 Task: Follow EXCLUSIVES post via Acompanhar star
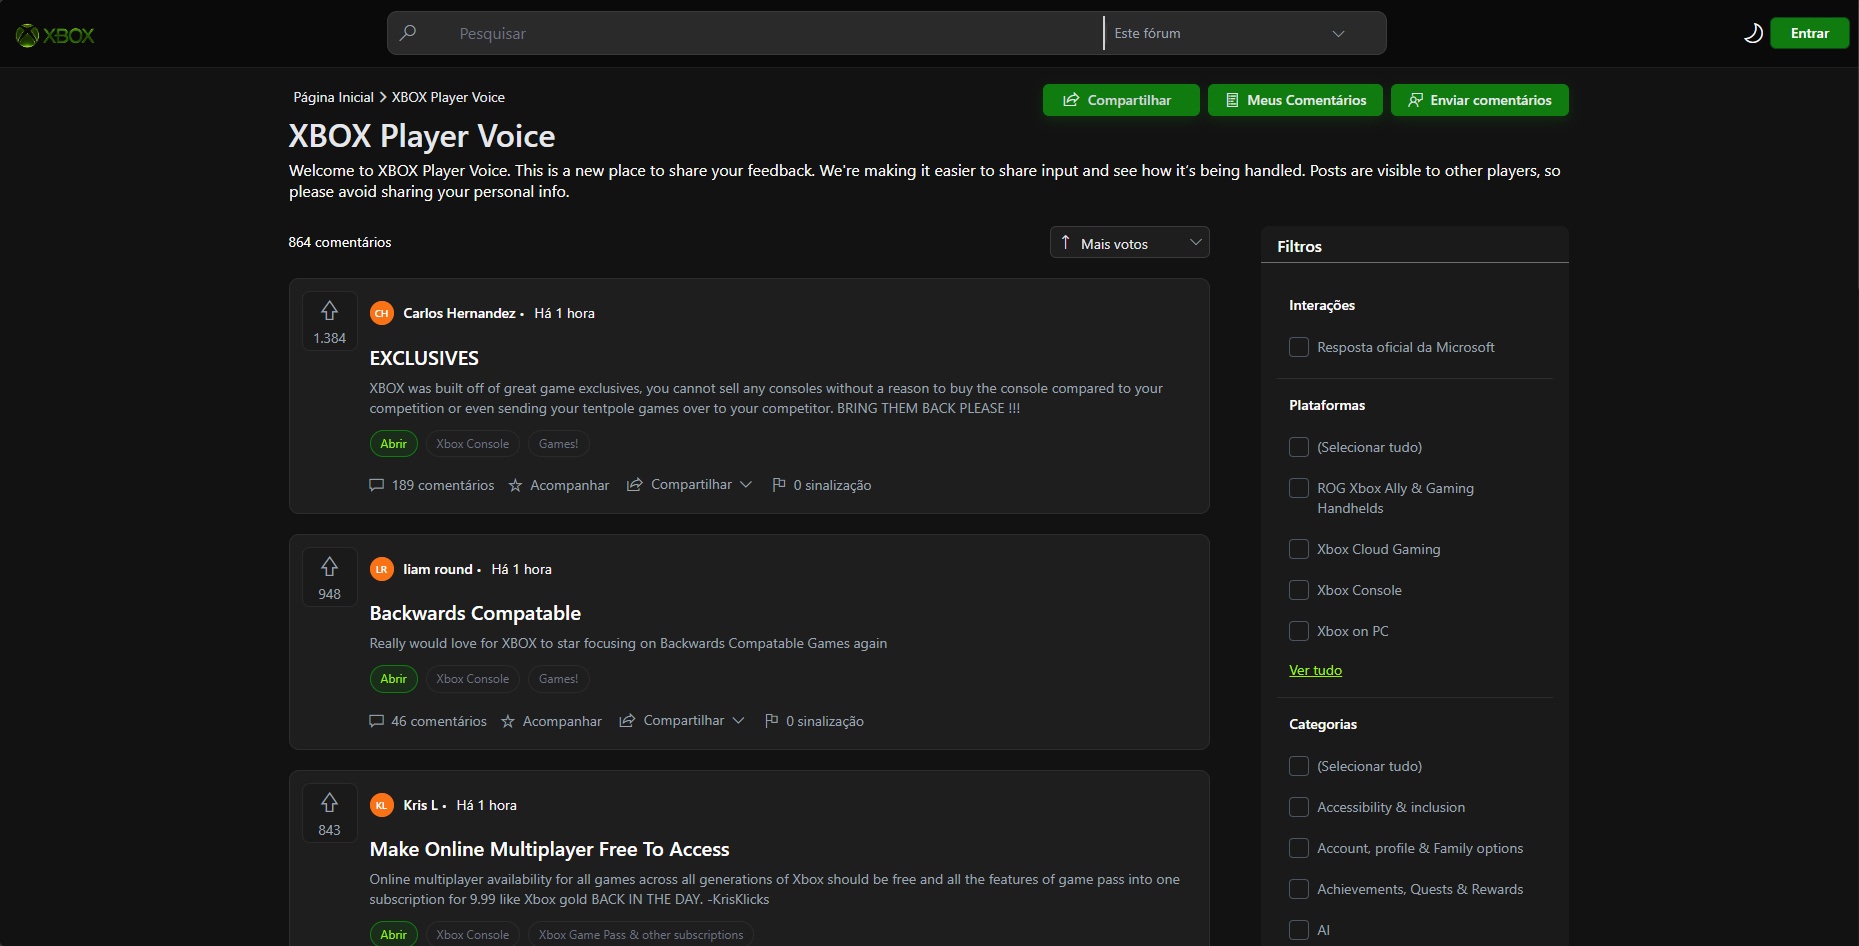pos(559,485)
